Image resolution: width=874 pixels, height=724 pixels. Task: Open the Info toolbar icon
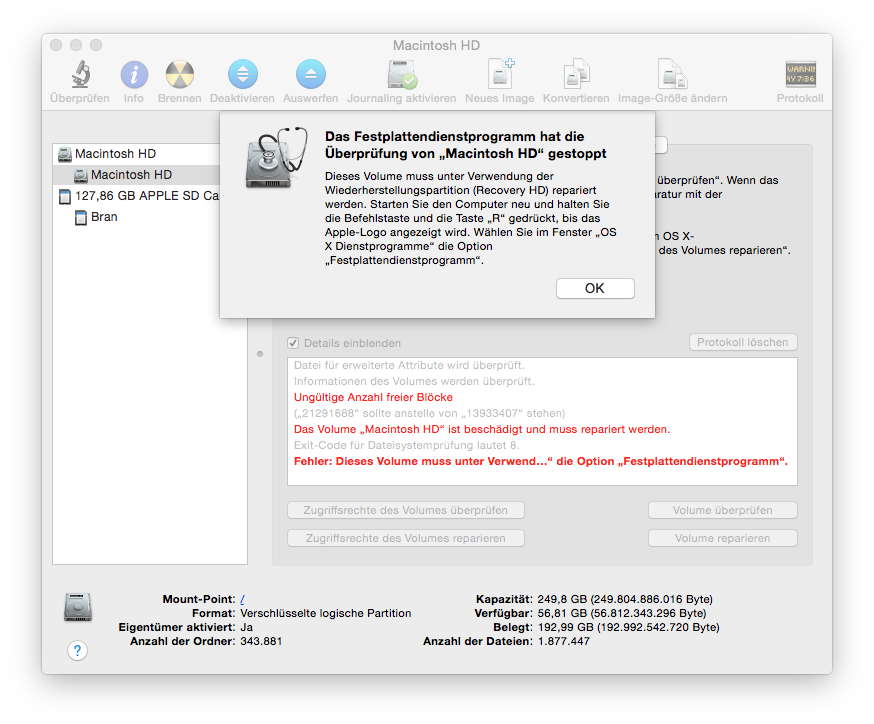[x=134, y=75]
